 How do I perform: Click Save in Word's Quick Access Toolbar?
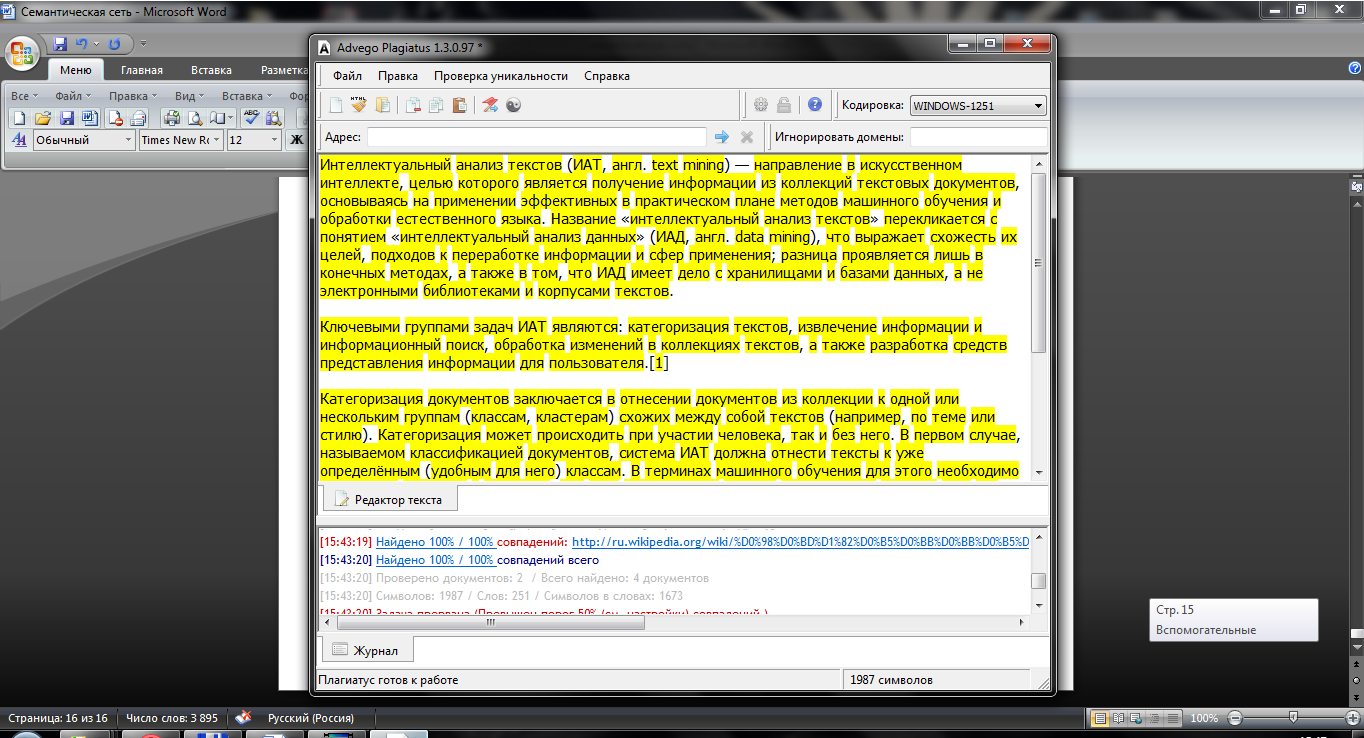pyautogui.click(x=60, y=44)
